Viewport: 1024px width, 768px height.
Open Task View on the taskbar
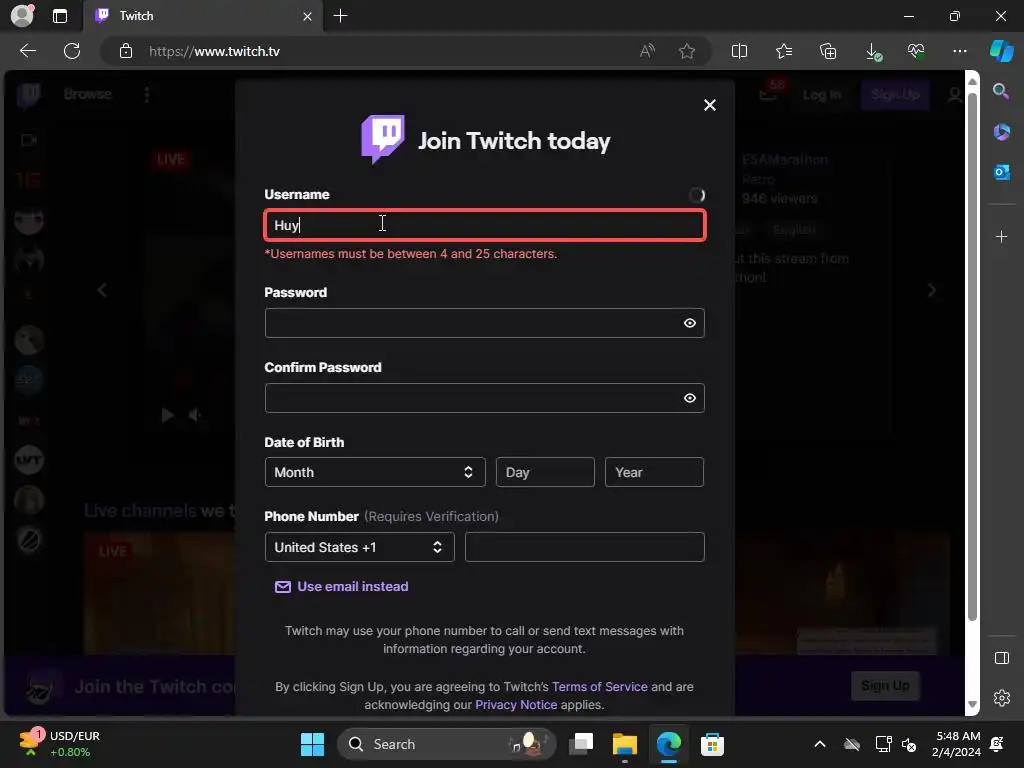coord(581,744)
